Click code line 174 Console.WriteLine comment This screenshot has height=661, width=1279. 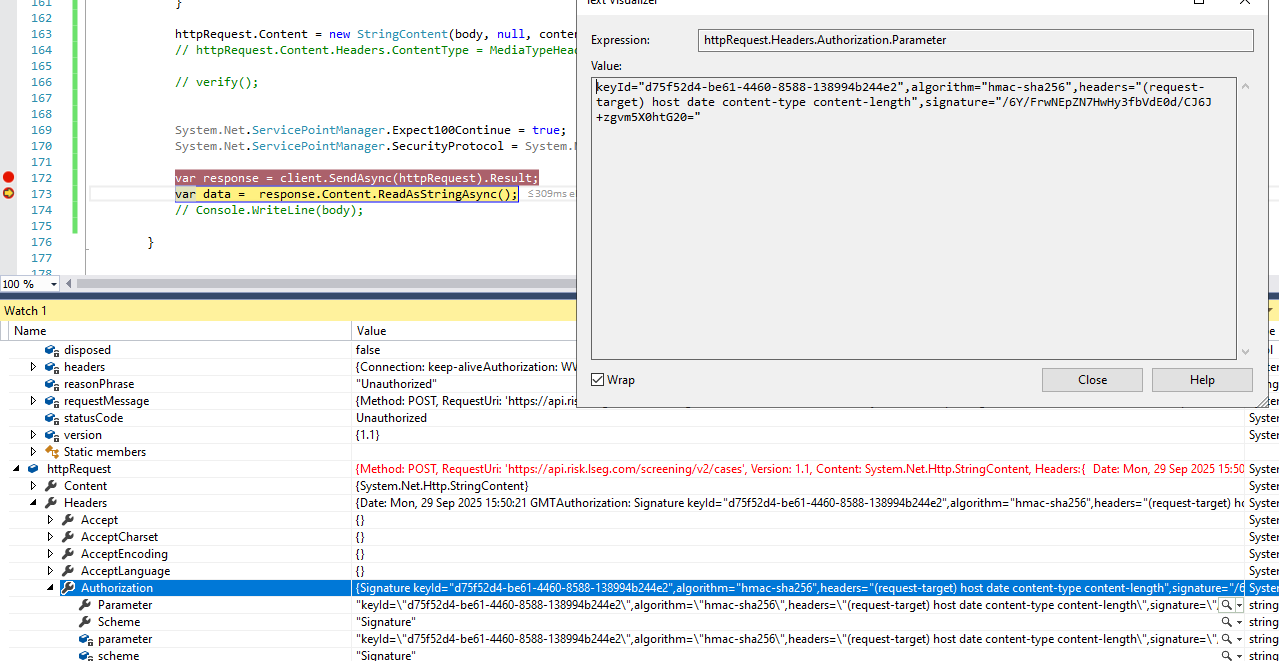point(269,210)
